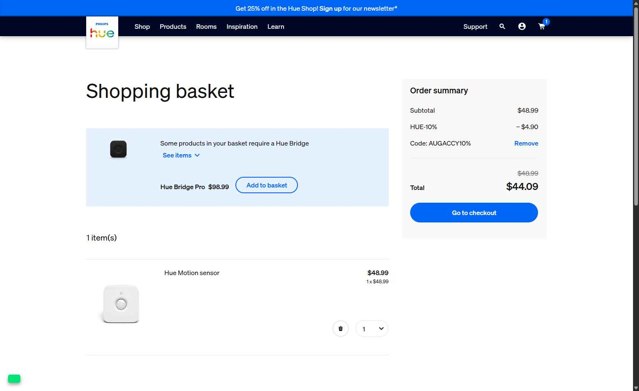Open the Shop menu
The width and height of the screenshot is (639, 391).
tap(142, 27)
